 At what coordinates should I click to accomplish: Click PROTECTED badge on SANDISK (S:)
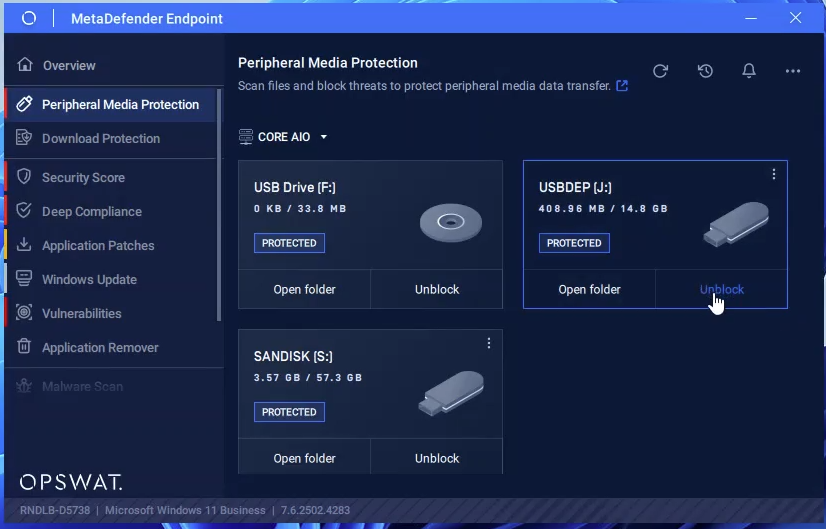(289, 412)
